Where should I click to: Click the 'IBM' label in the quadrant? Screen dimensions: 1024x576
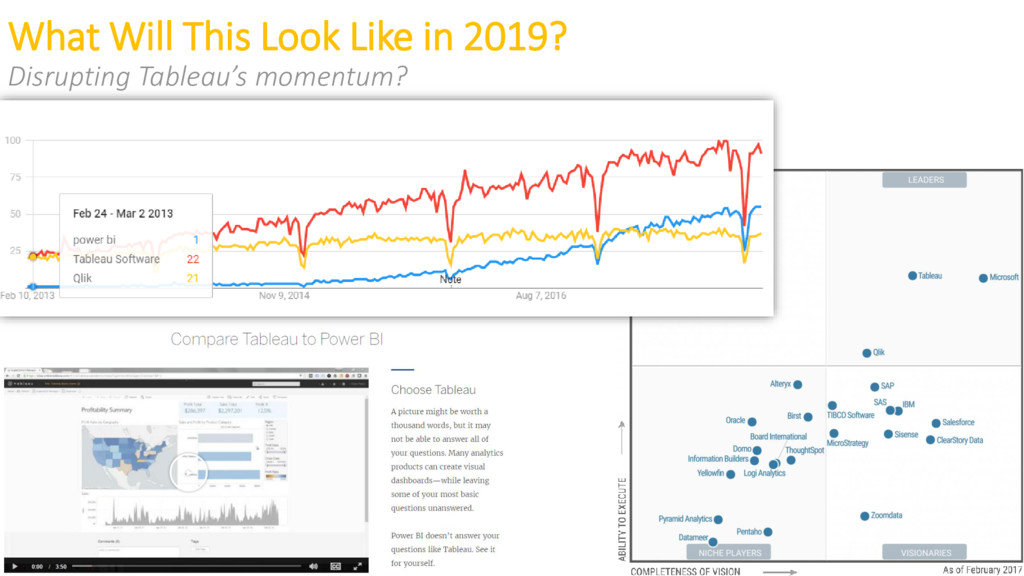(x=908, y=405)
